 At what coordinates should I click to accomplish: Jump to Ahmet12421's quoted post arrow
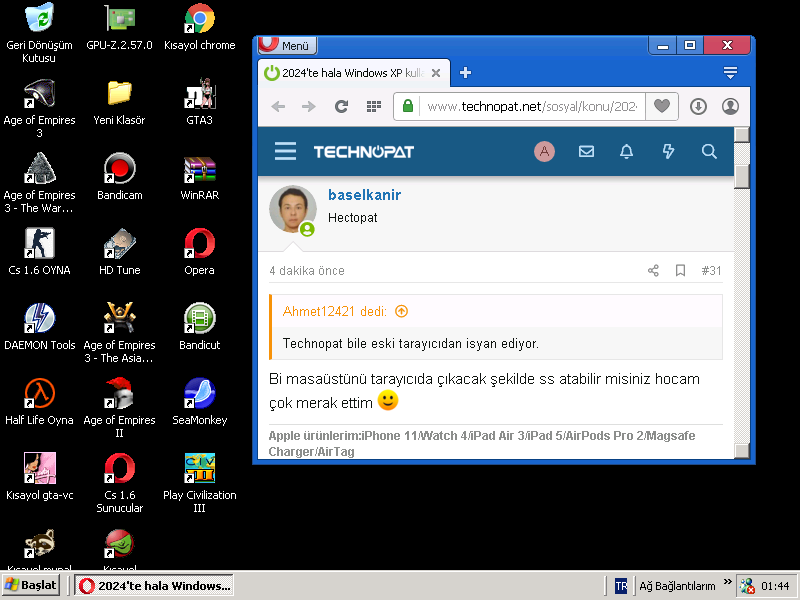point(402,311)
